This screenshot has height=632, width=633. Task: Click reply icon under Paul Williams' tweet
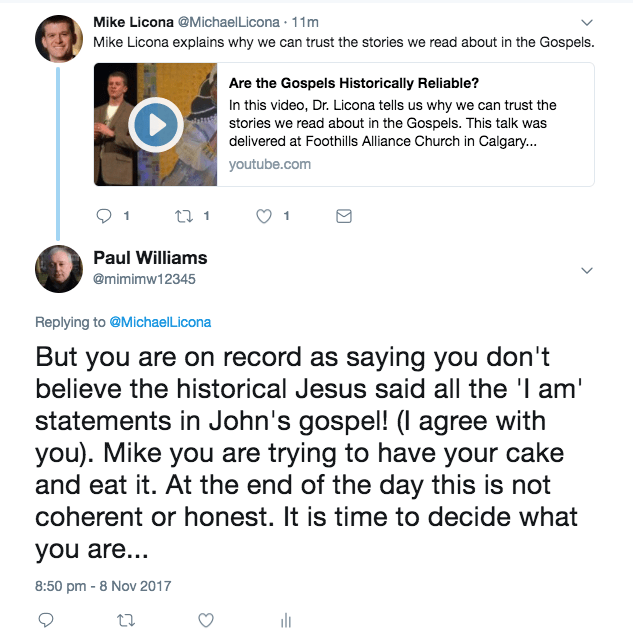[46, 620]
